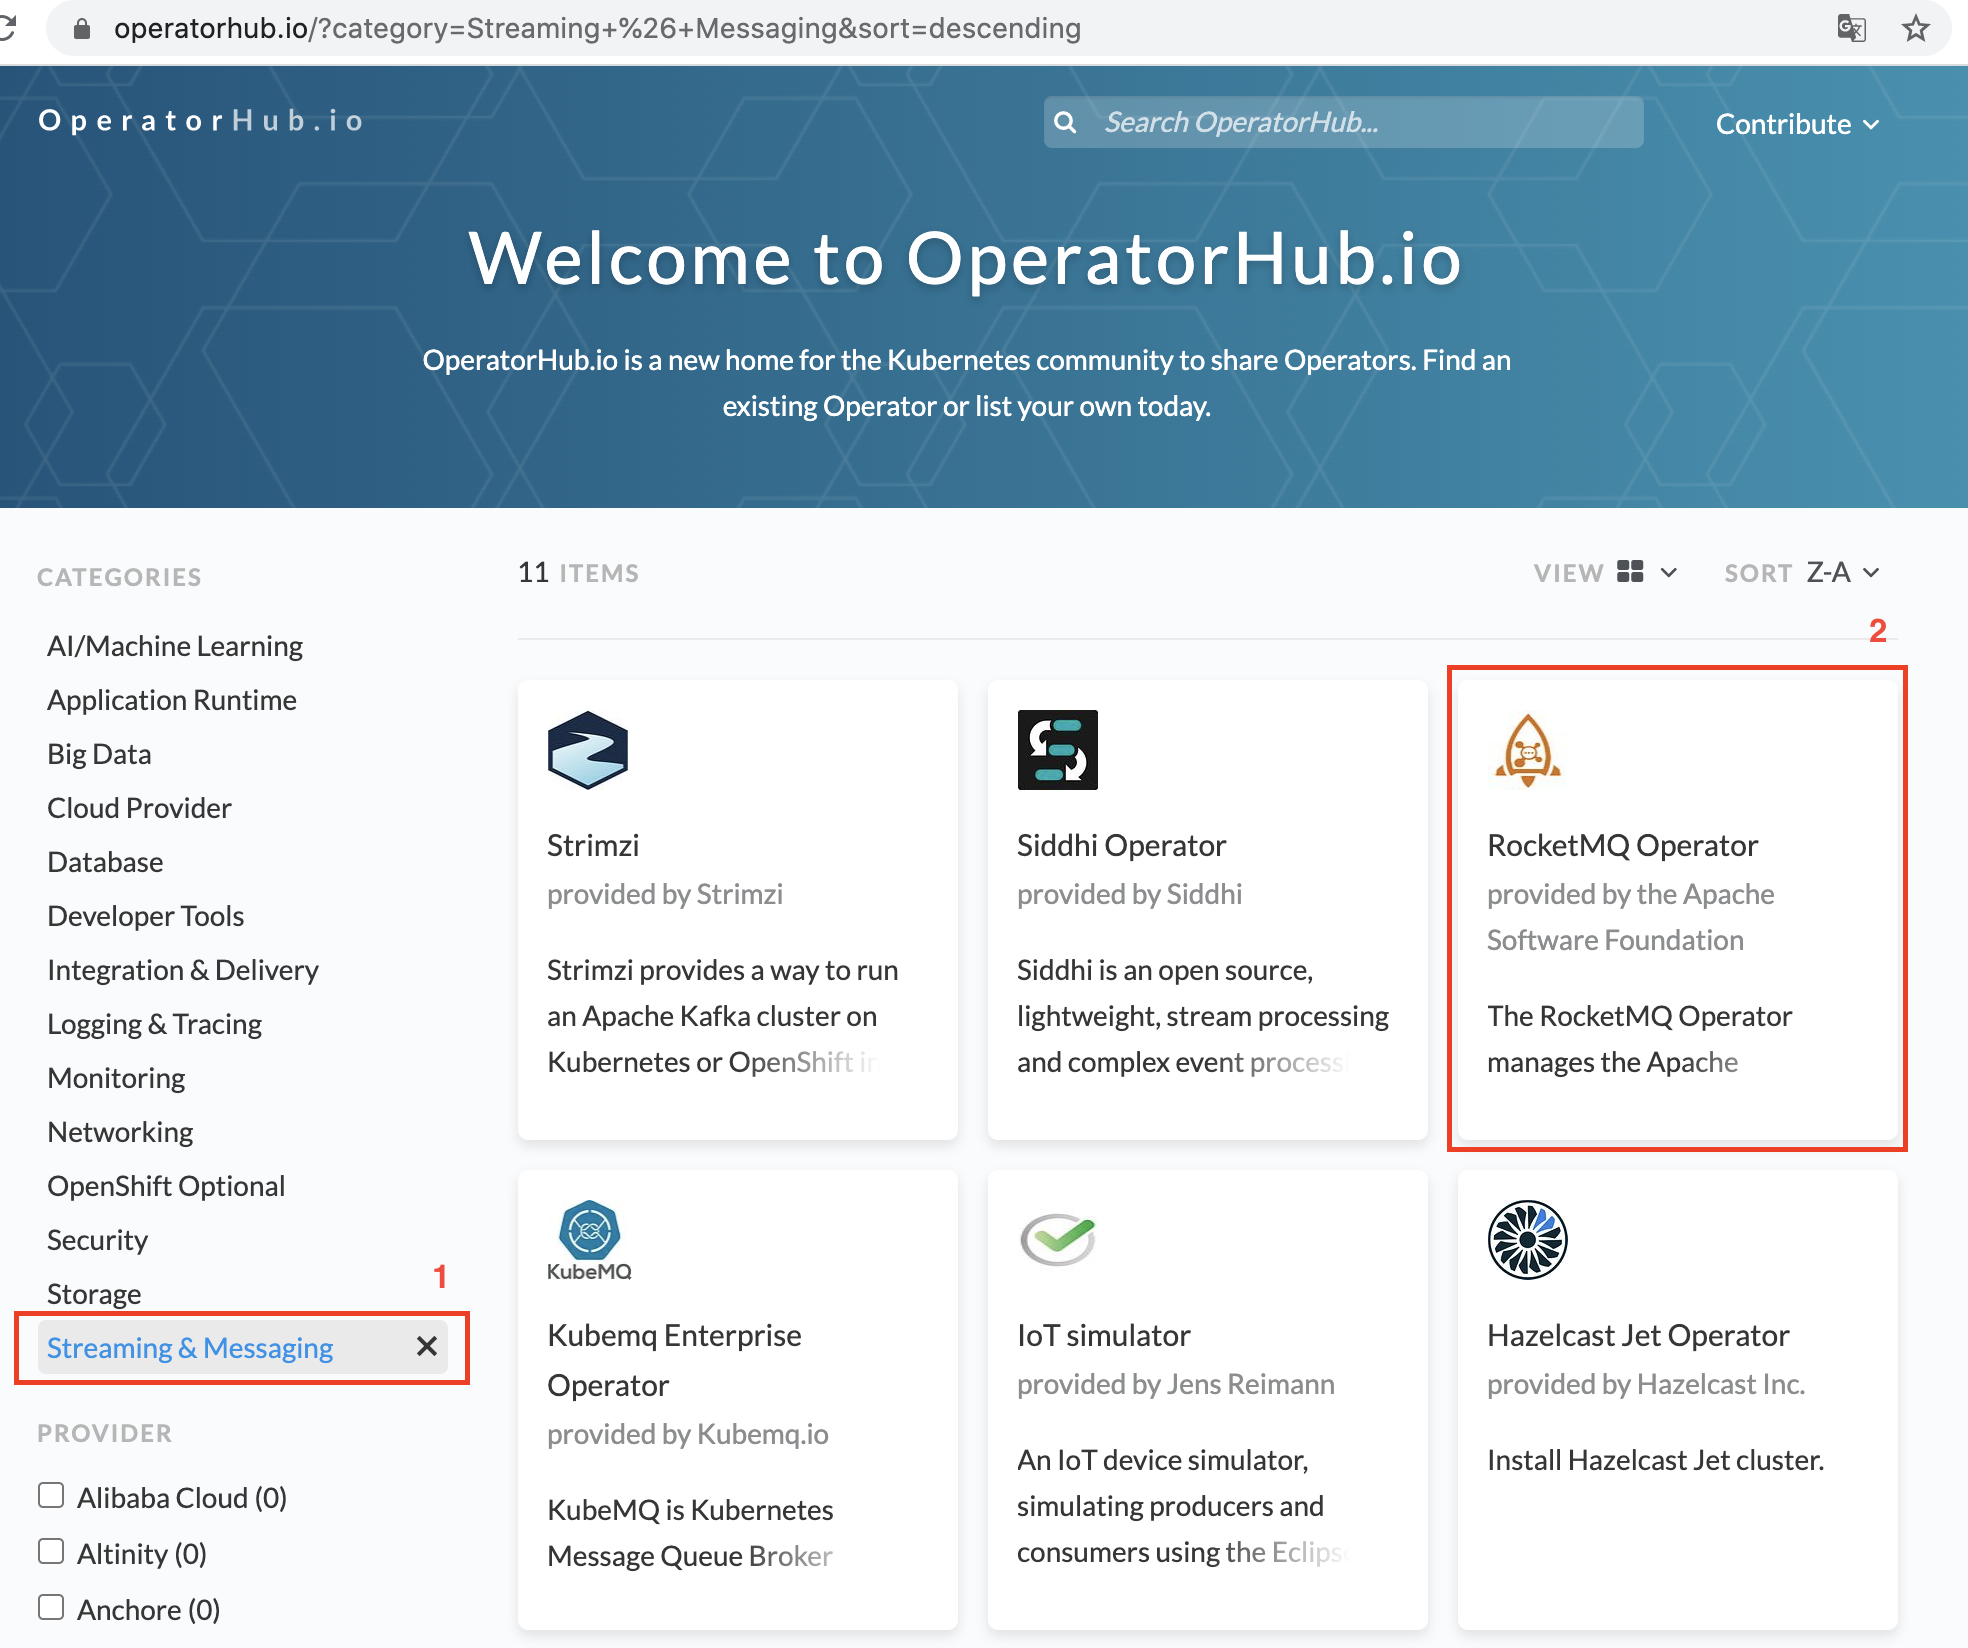The image size is (1968, 1648).
Task: Open the RocketMQ Operator title
Action: [x=1622, y=845]
